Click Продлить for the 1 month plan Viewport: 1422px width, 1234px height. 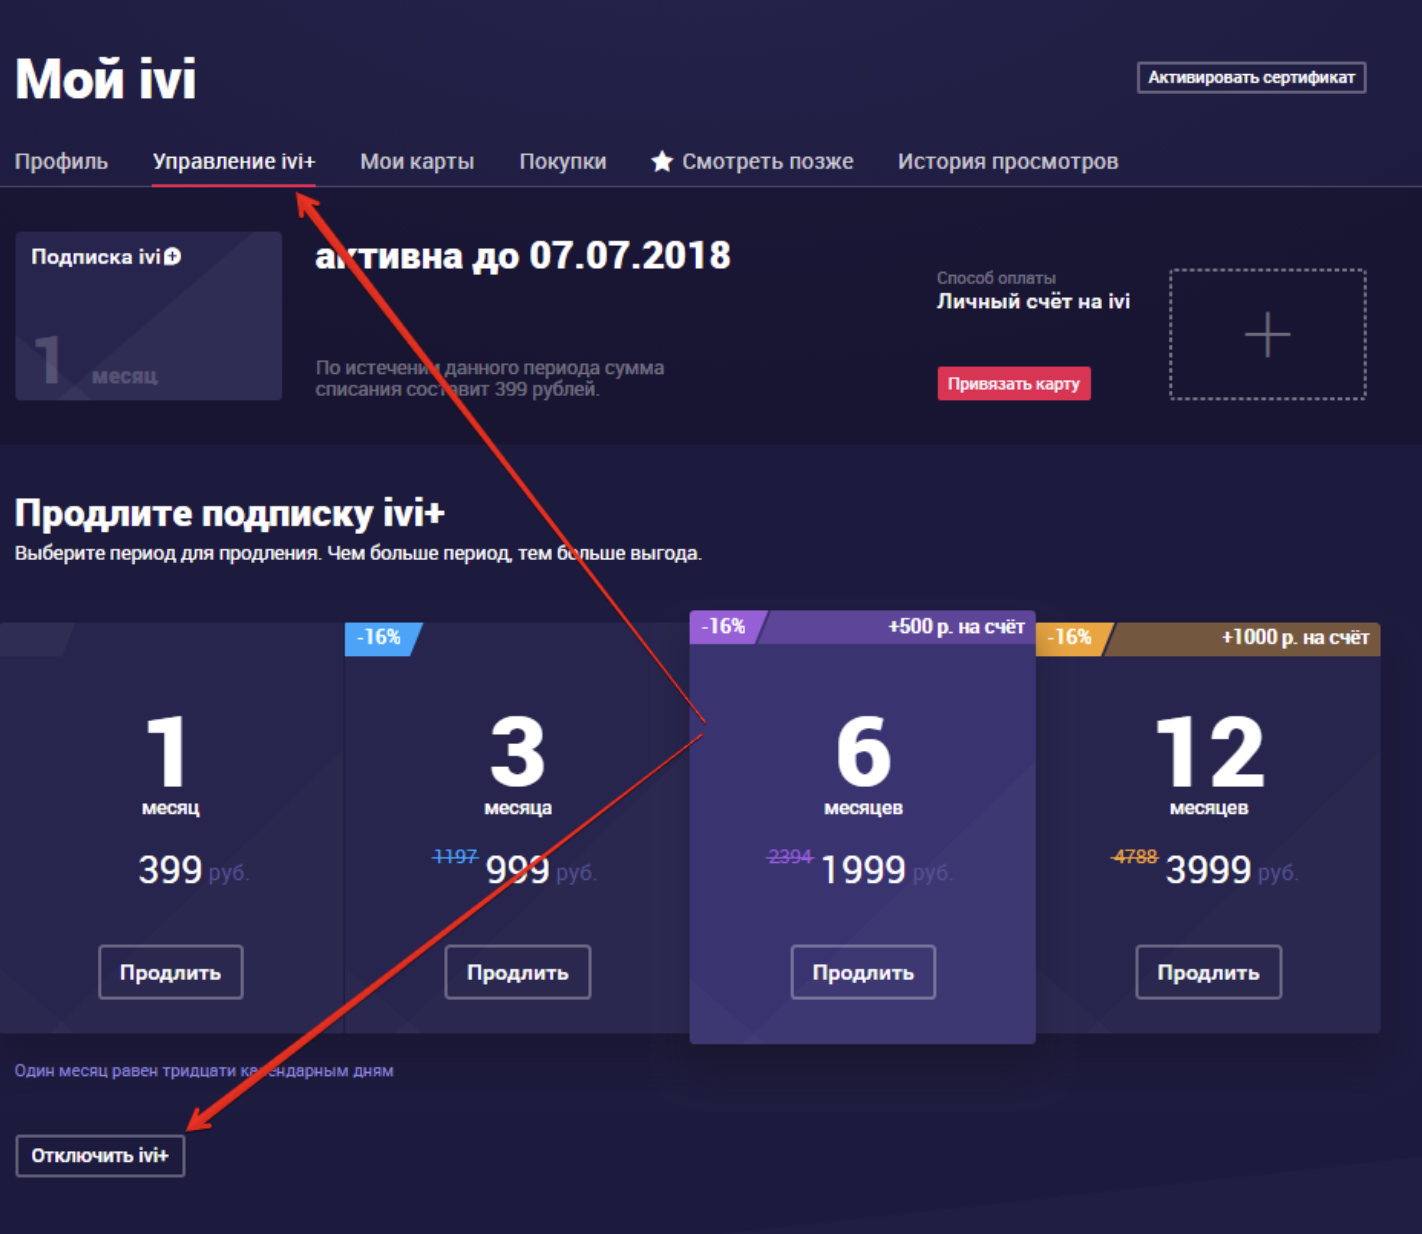(171, 972)
